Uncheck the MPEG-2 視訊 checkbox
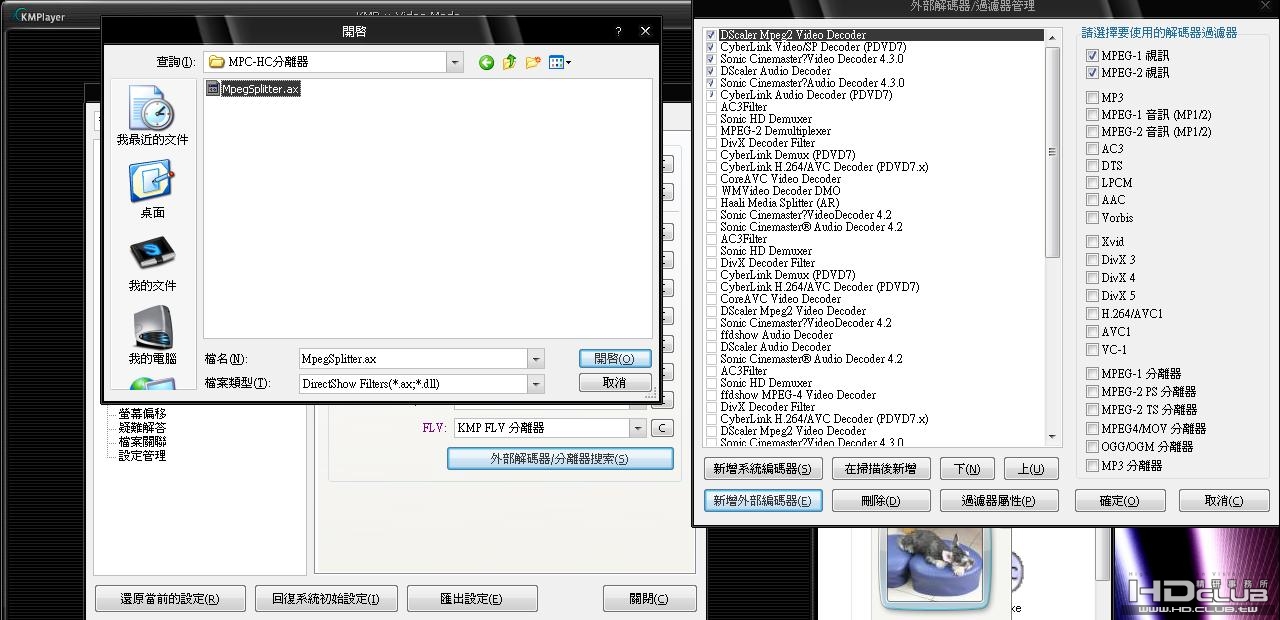Viewport: 1280px width, 620px height. tap(1093, 73)
